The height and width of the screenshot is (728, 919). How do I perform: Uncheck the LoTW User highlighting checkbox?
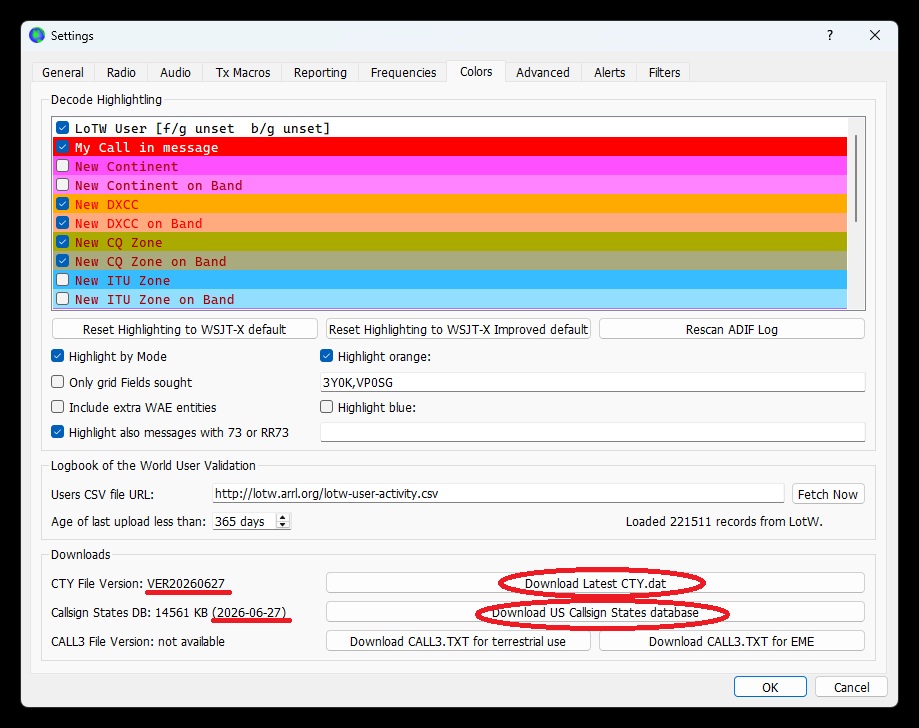coord(63,128)
